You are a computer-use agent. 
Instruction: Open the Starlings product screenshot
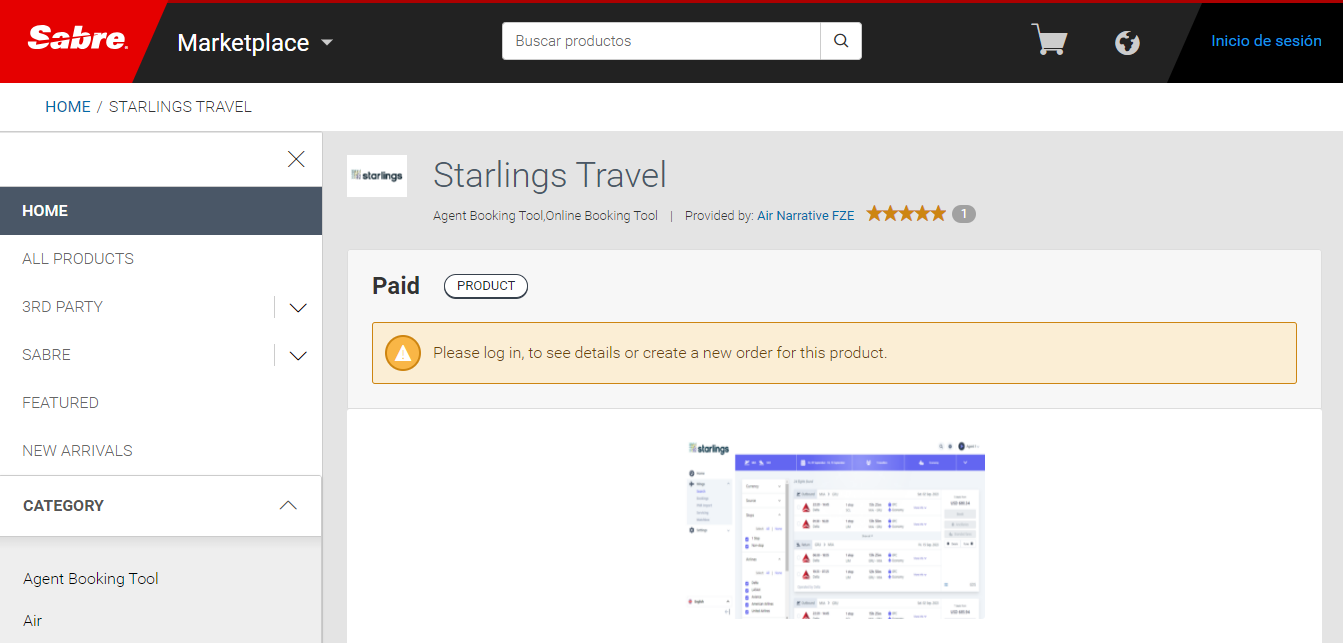835,528
